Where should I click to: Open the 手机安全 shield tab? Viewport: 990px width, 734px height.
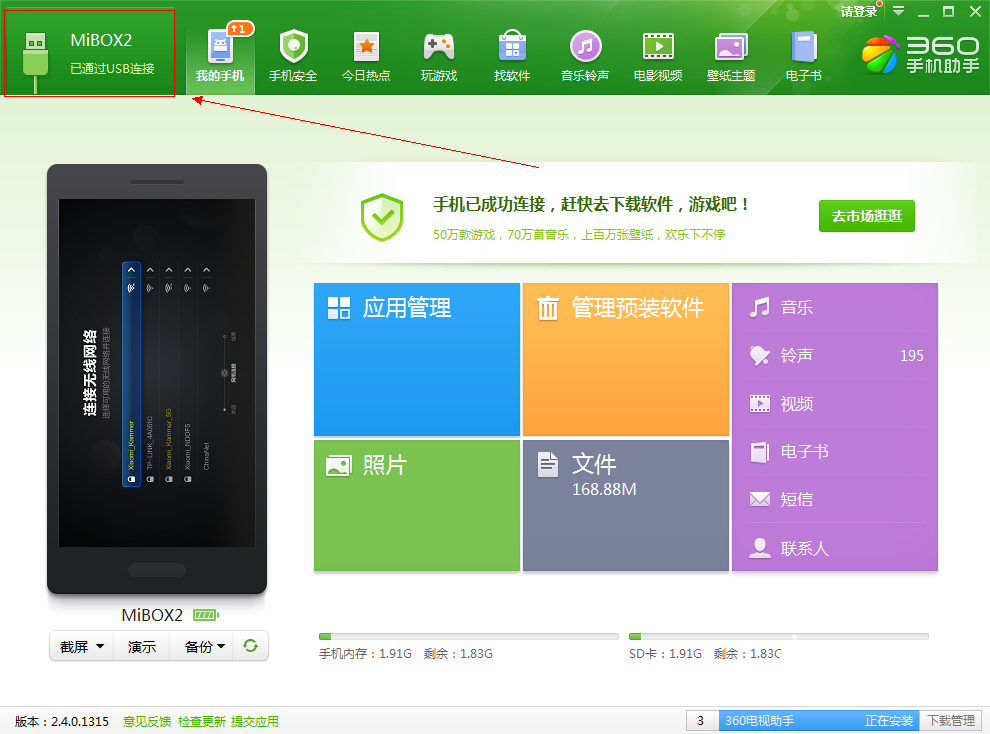(293, 57)
